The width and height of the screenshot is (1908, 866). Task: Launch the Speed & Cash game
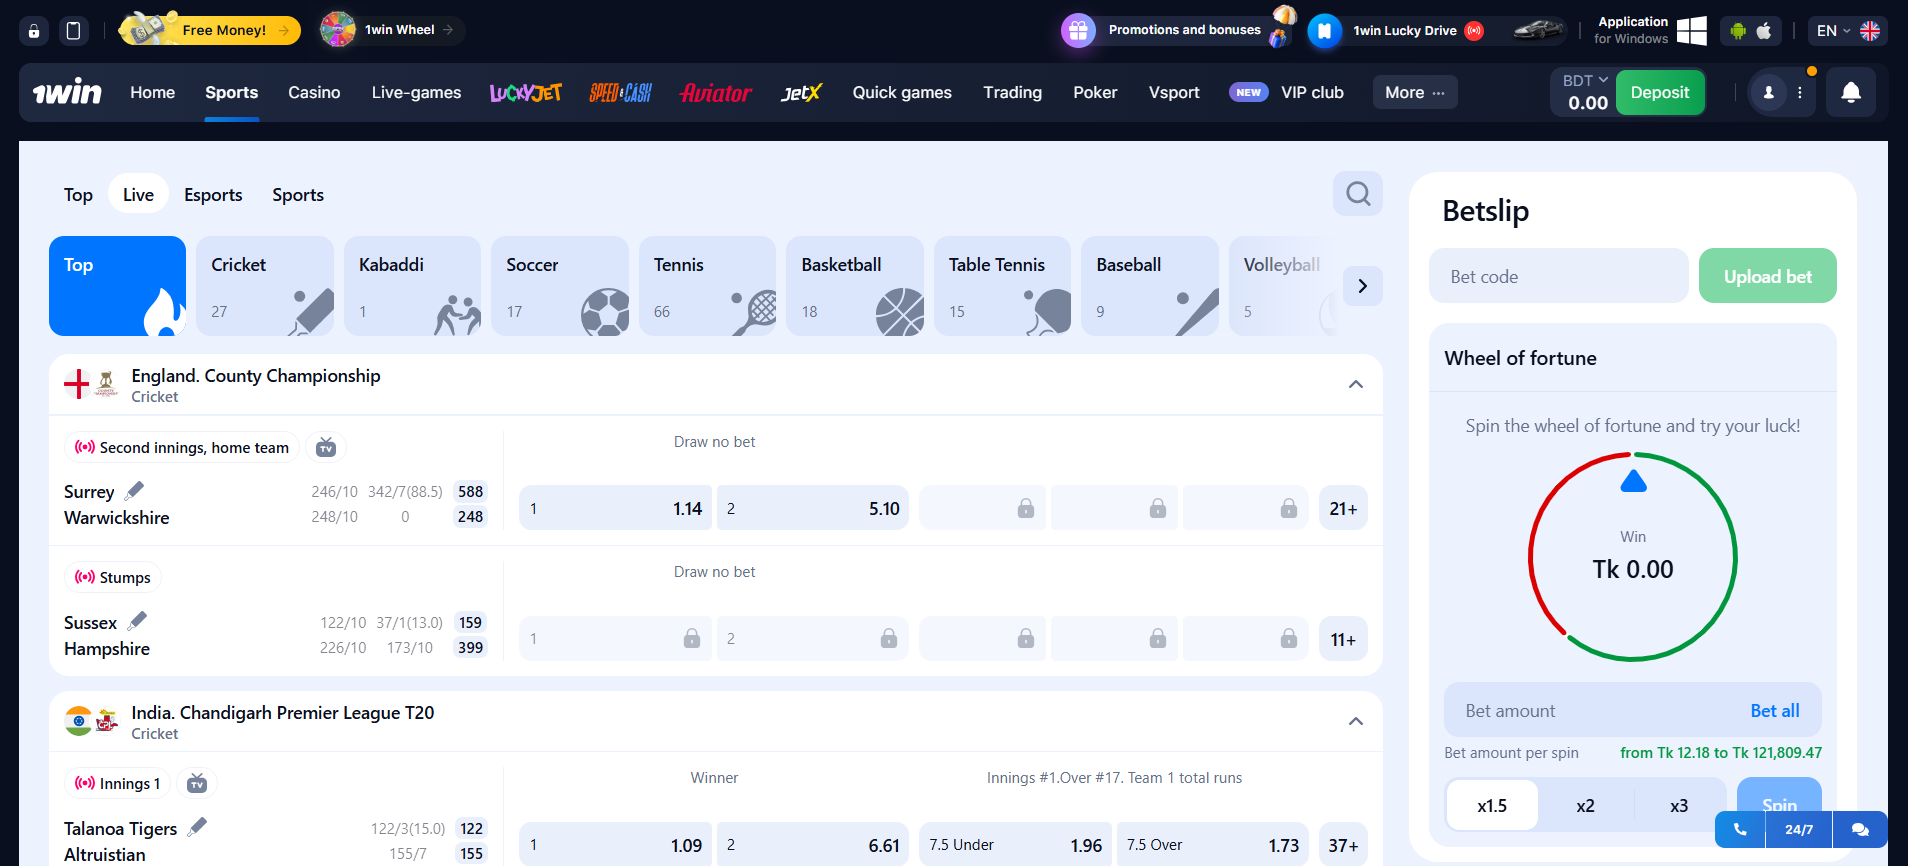620,93
